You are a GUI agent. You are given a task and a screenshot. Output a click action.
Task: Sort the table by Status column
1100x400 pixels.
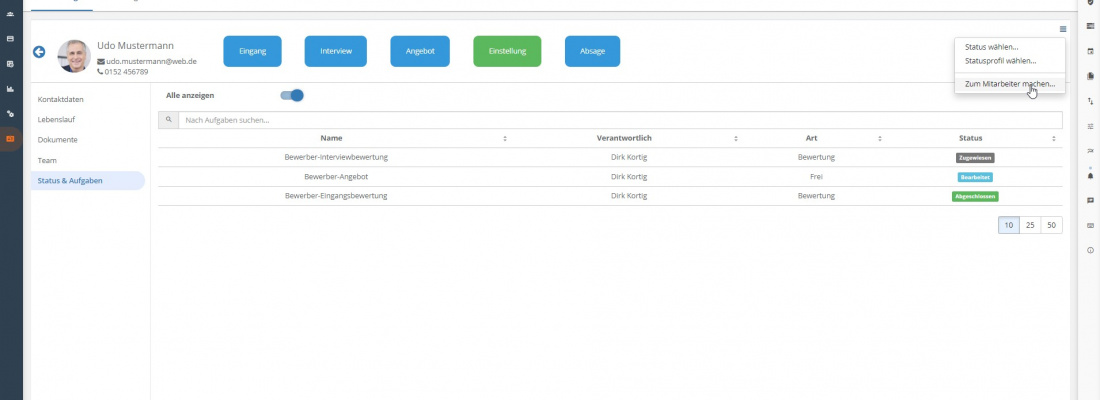point(1053,138)
